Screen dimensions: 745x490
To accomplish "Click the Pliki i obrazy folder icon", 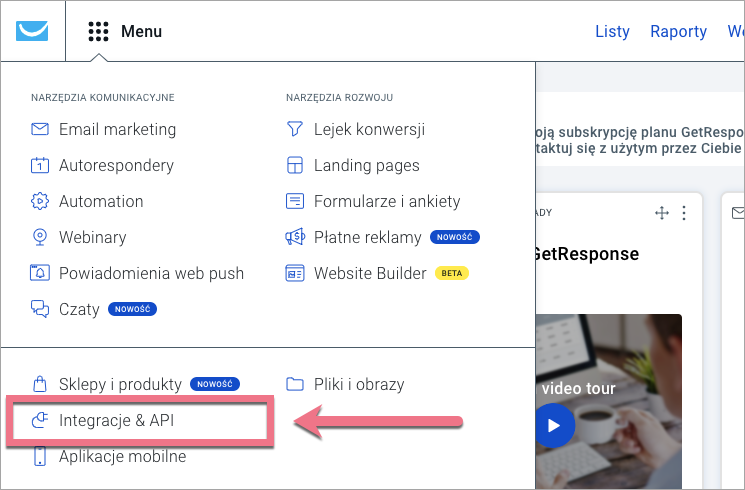I will click(295, 384).
